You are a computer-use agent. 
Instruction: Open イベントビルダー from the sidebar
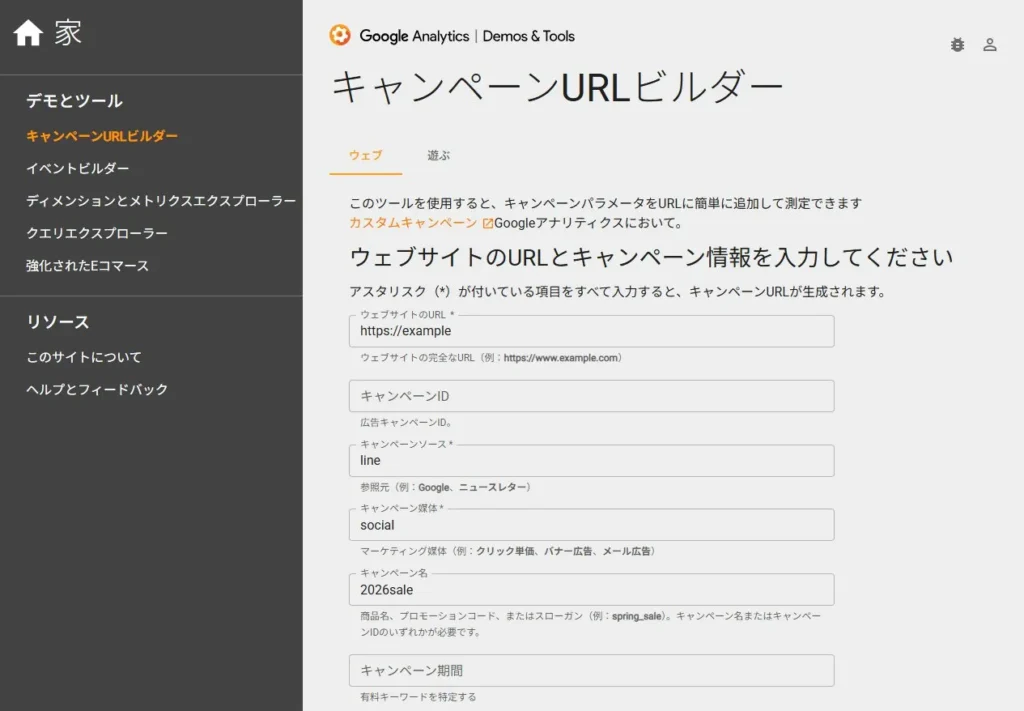[x=77, y=169]
